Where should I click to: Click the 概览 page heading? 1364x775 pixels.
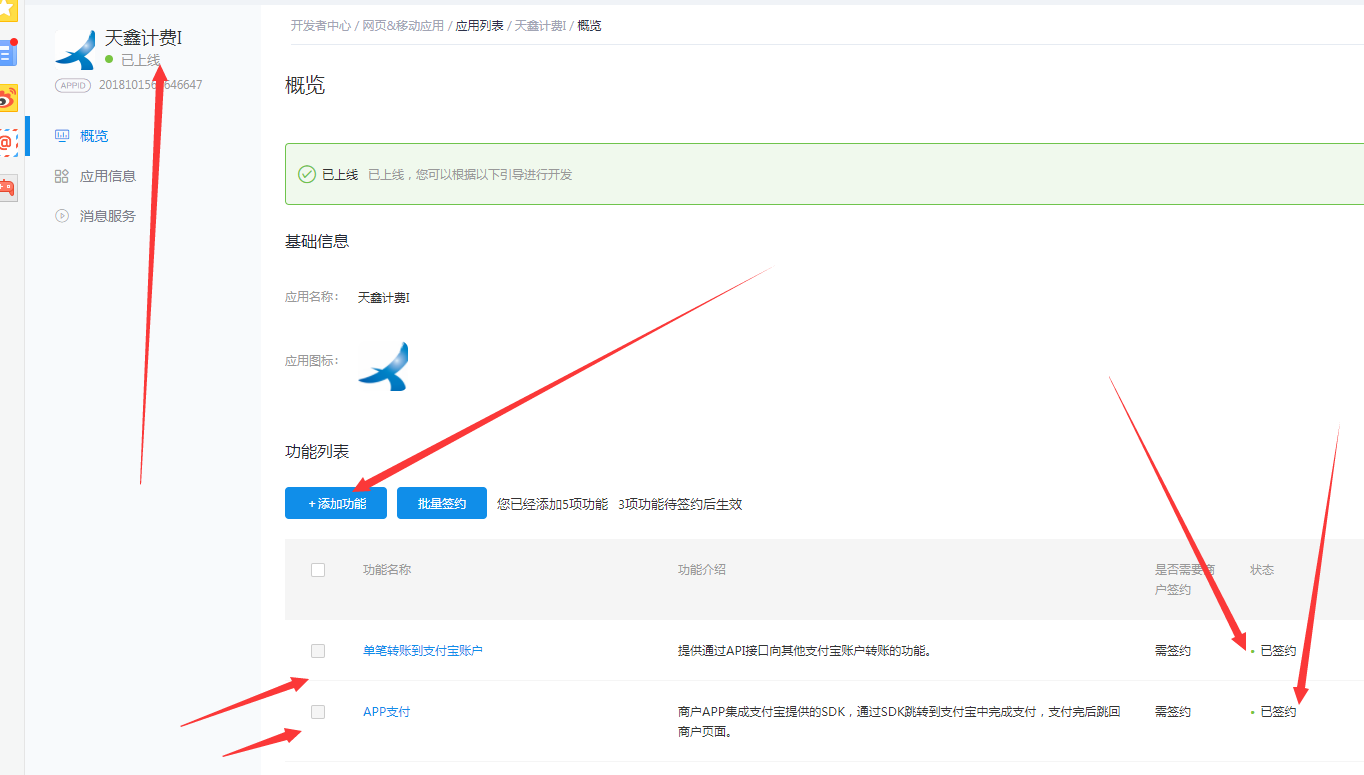click(305, 85)
